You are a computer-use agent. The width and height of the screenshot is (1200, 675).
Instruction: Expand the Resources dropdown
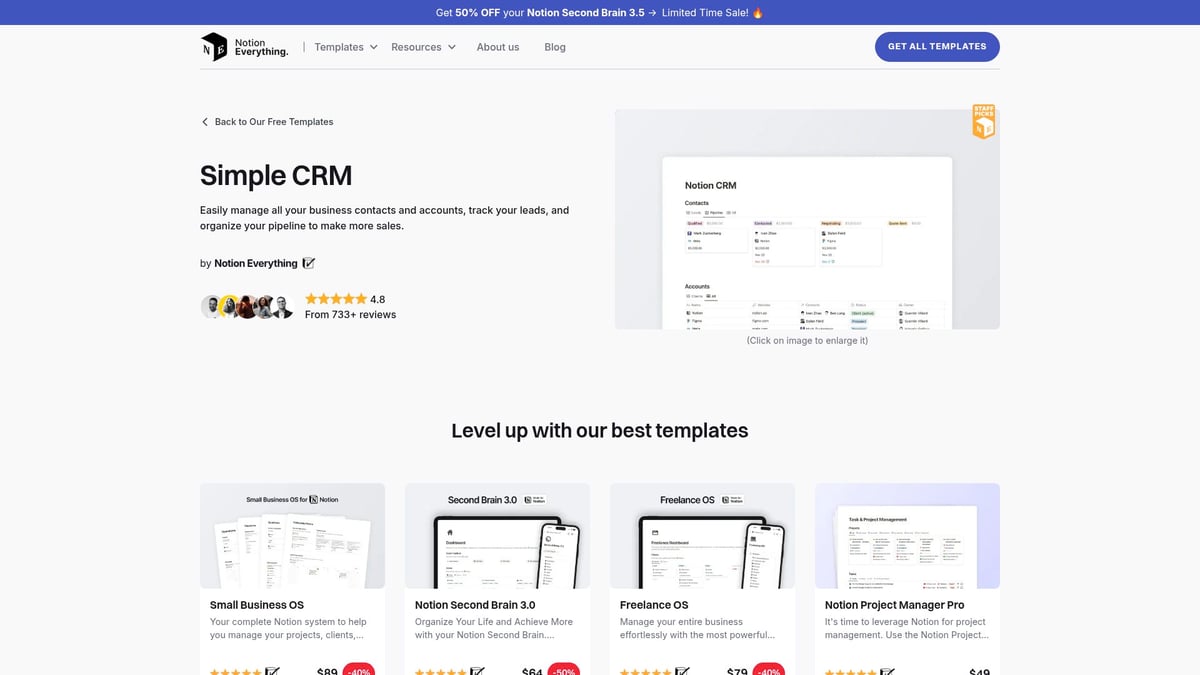(422, 46)
